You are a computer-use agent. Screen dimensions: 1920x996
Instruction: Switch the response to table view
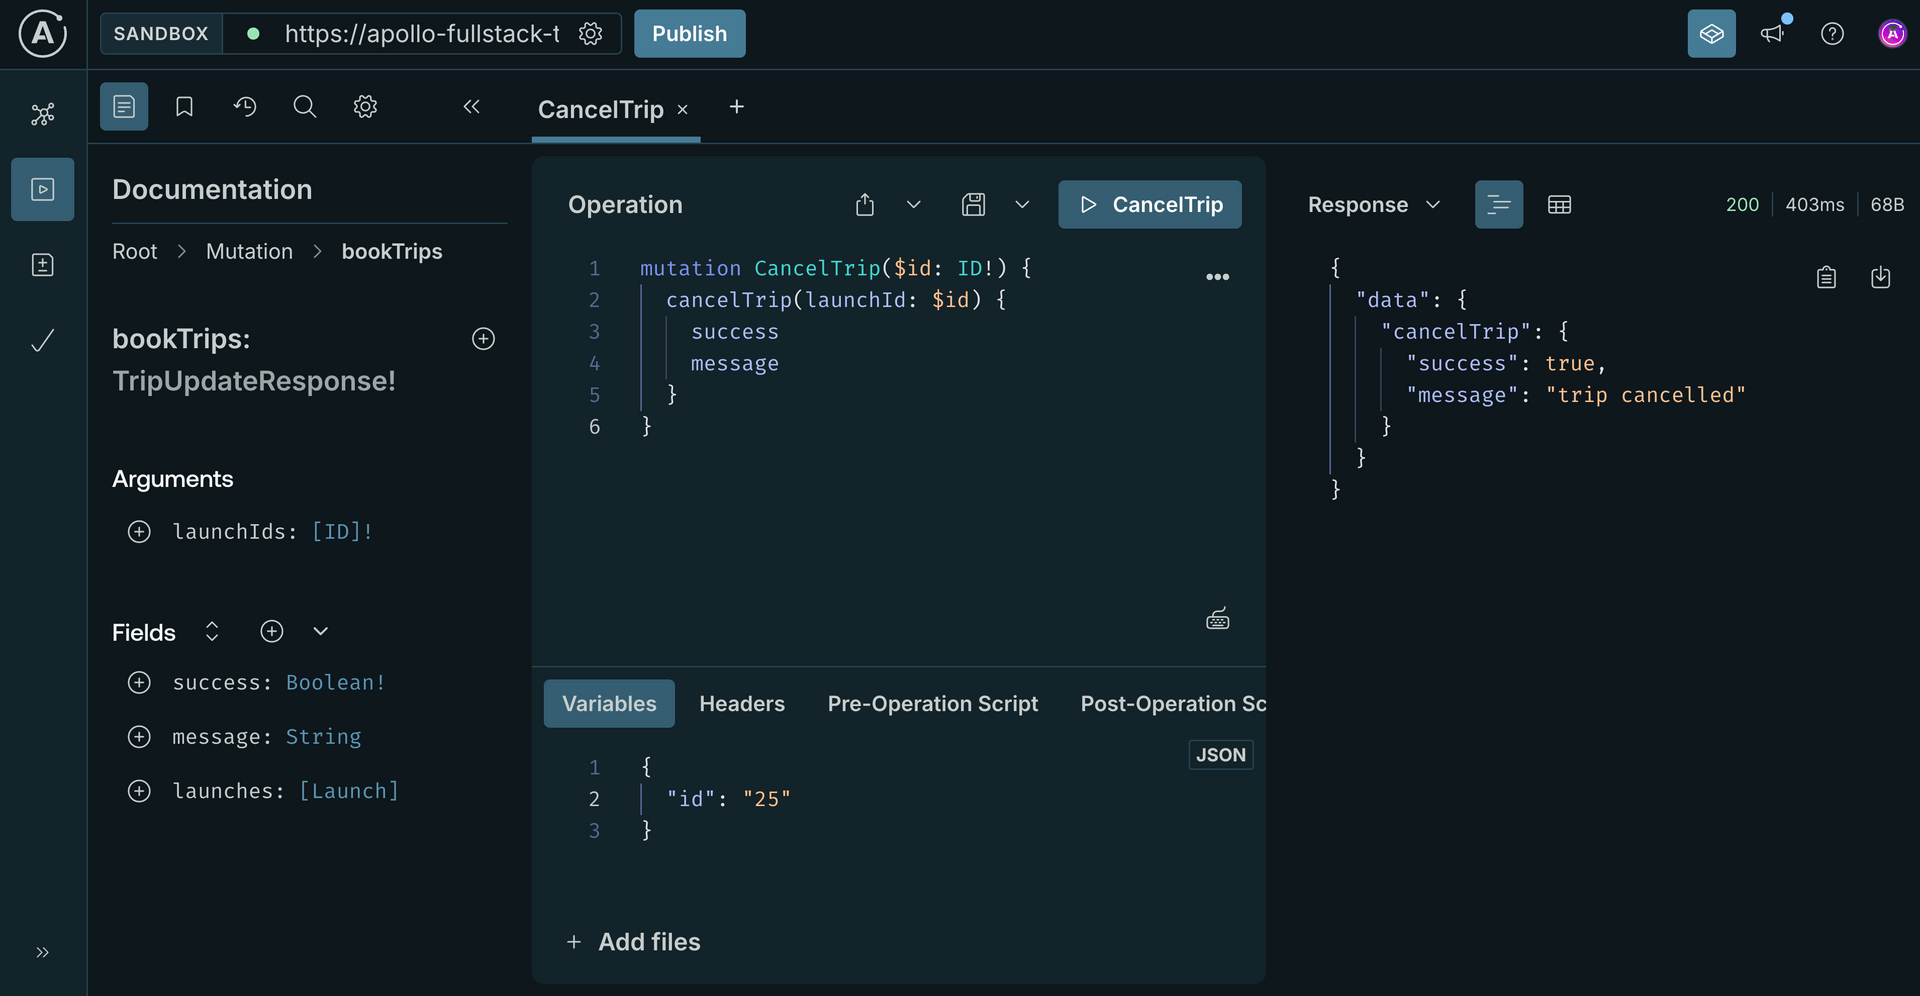coord(1560,204)
